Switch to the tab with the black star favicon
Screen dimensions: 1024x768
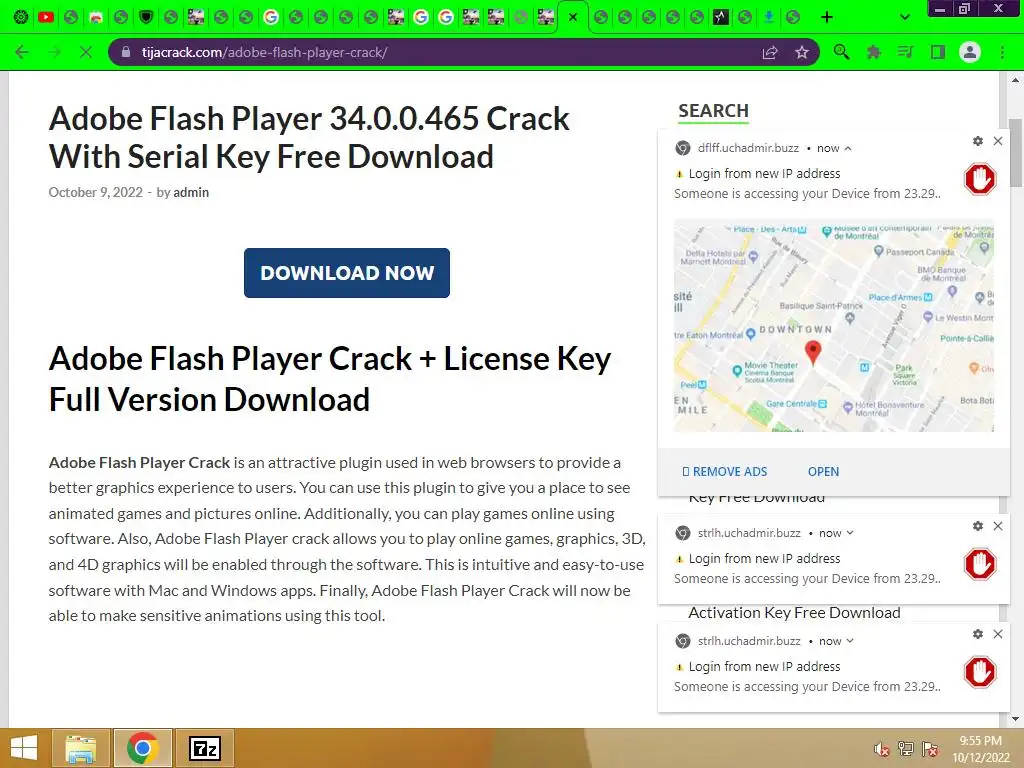(720, 17)
